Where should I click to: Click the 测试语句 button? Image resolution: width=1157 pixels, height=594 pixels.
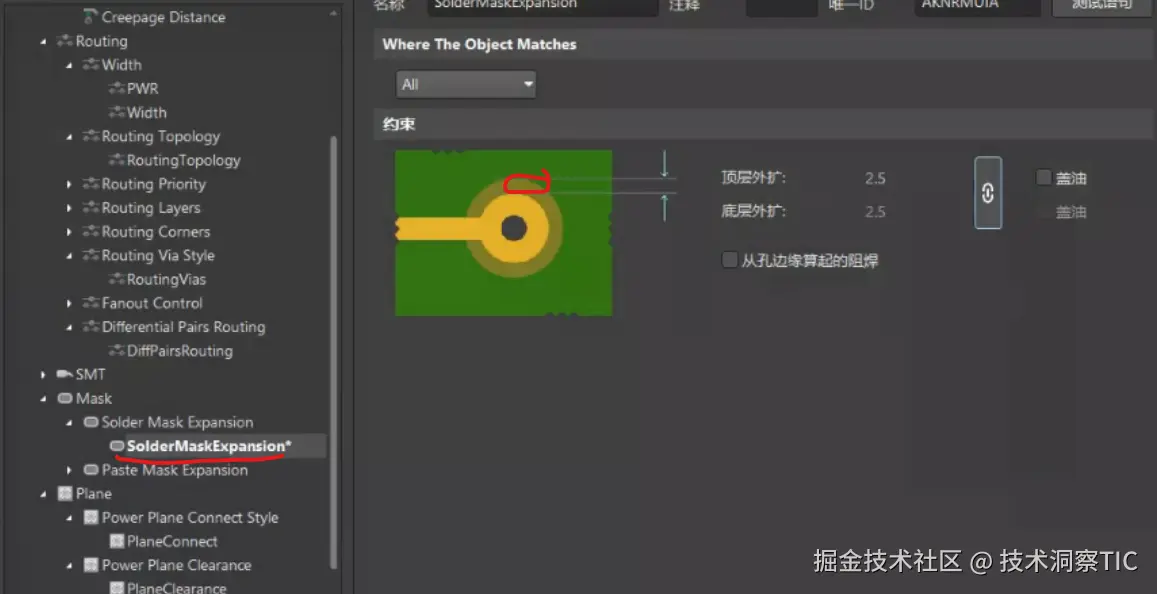(1102, 6)
